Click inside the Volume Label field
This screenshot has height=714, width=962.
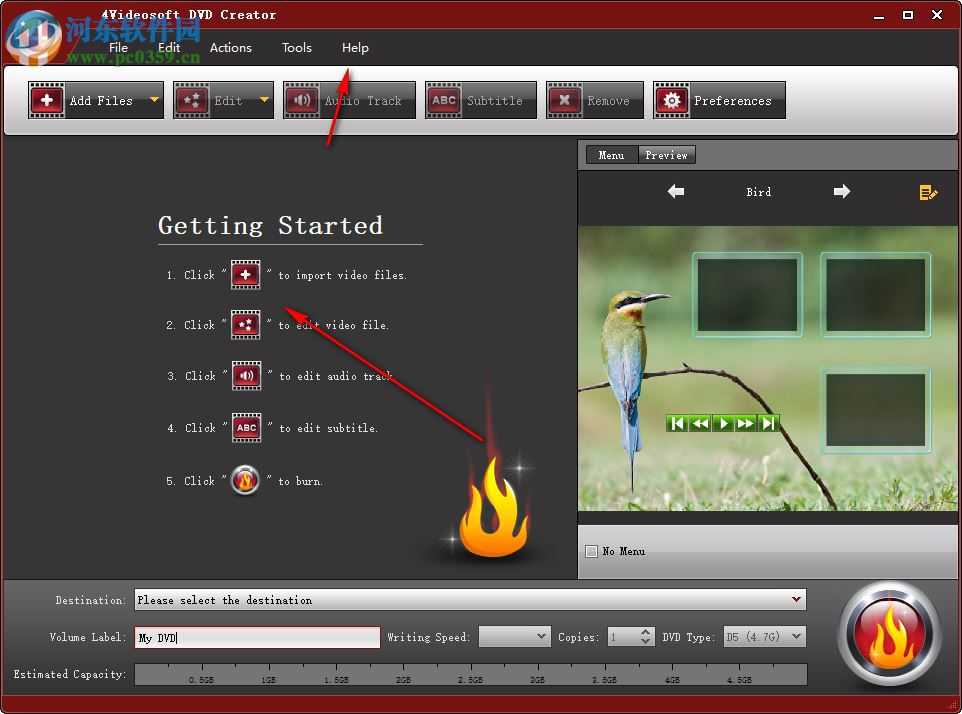[255, 636]
